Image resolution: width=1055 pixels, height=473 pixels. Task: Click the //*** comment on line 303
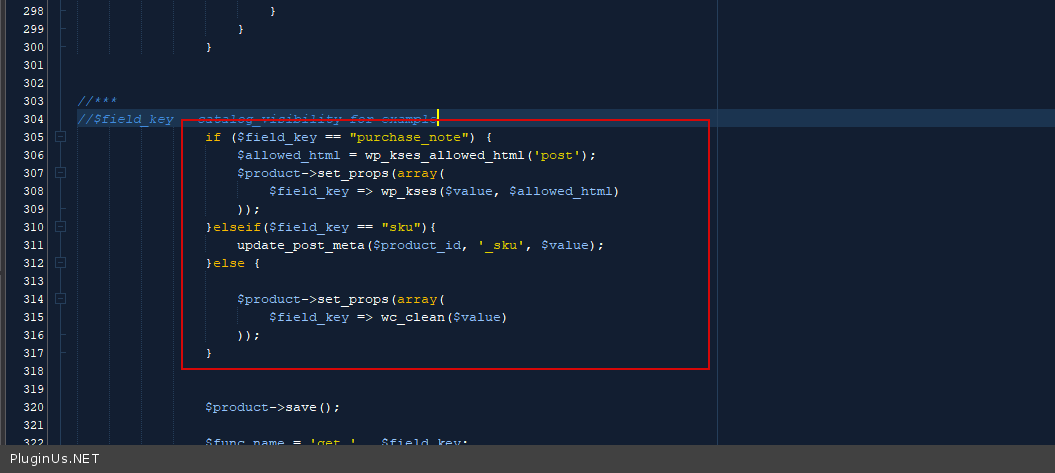(x=97, y=101)
